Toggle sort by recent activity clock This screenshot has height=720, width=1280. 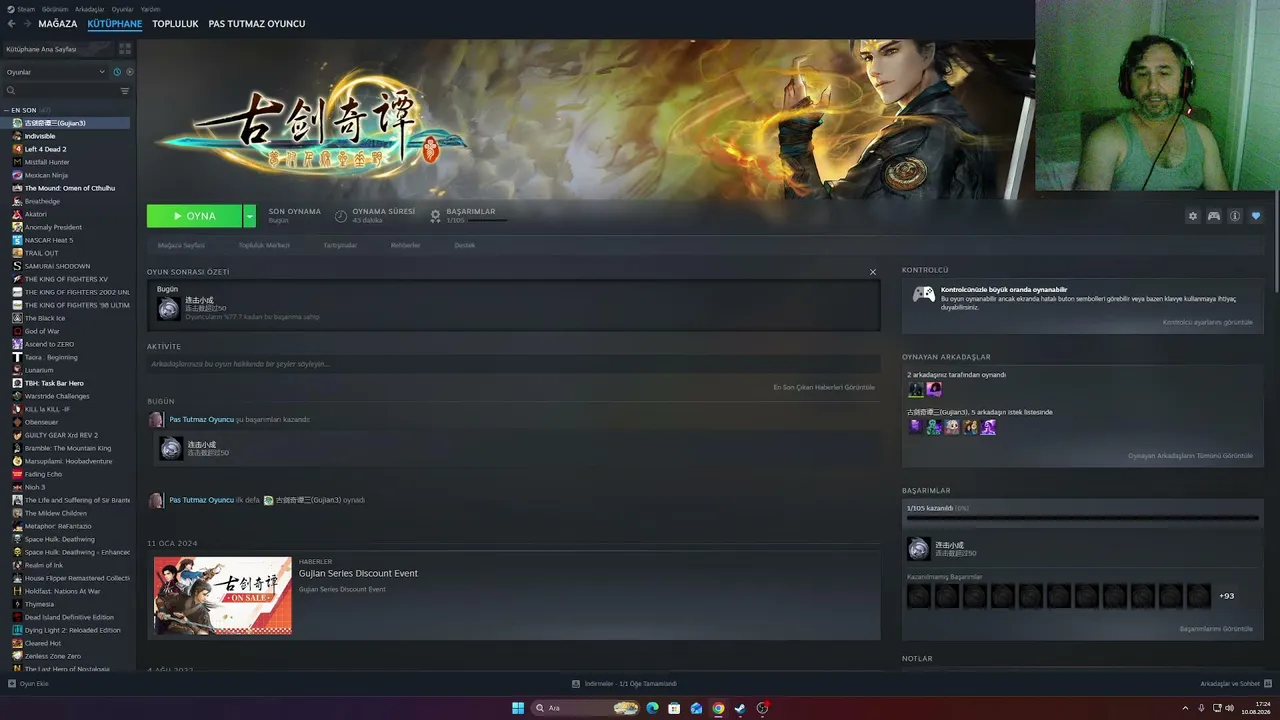[117, 72]
